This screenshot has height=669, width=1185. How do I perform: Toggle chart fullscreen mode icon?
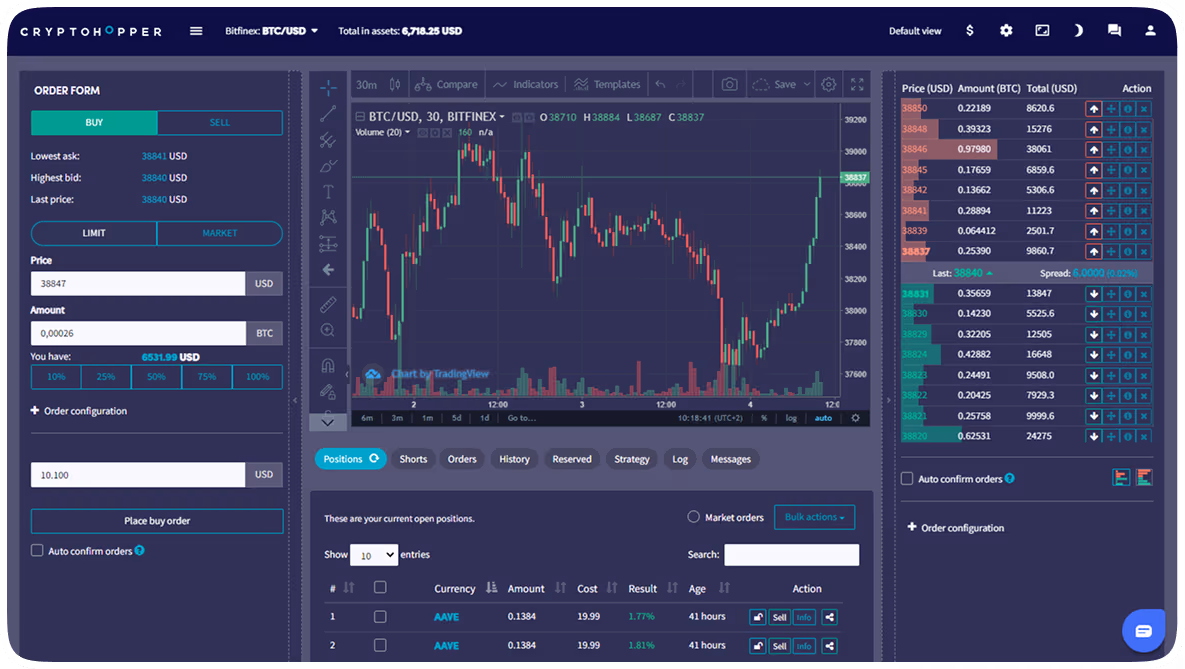point(857,85)
